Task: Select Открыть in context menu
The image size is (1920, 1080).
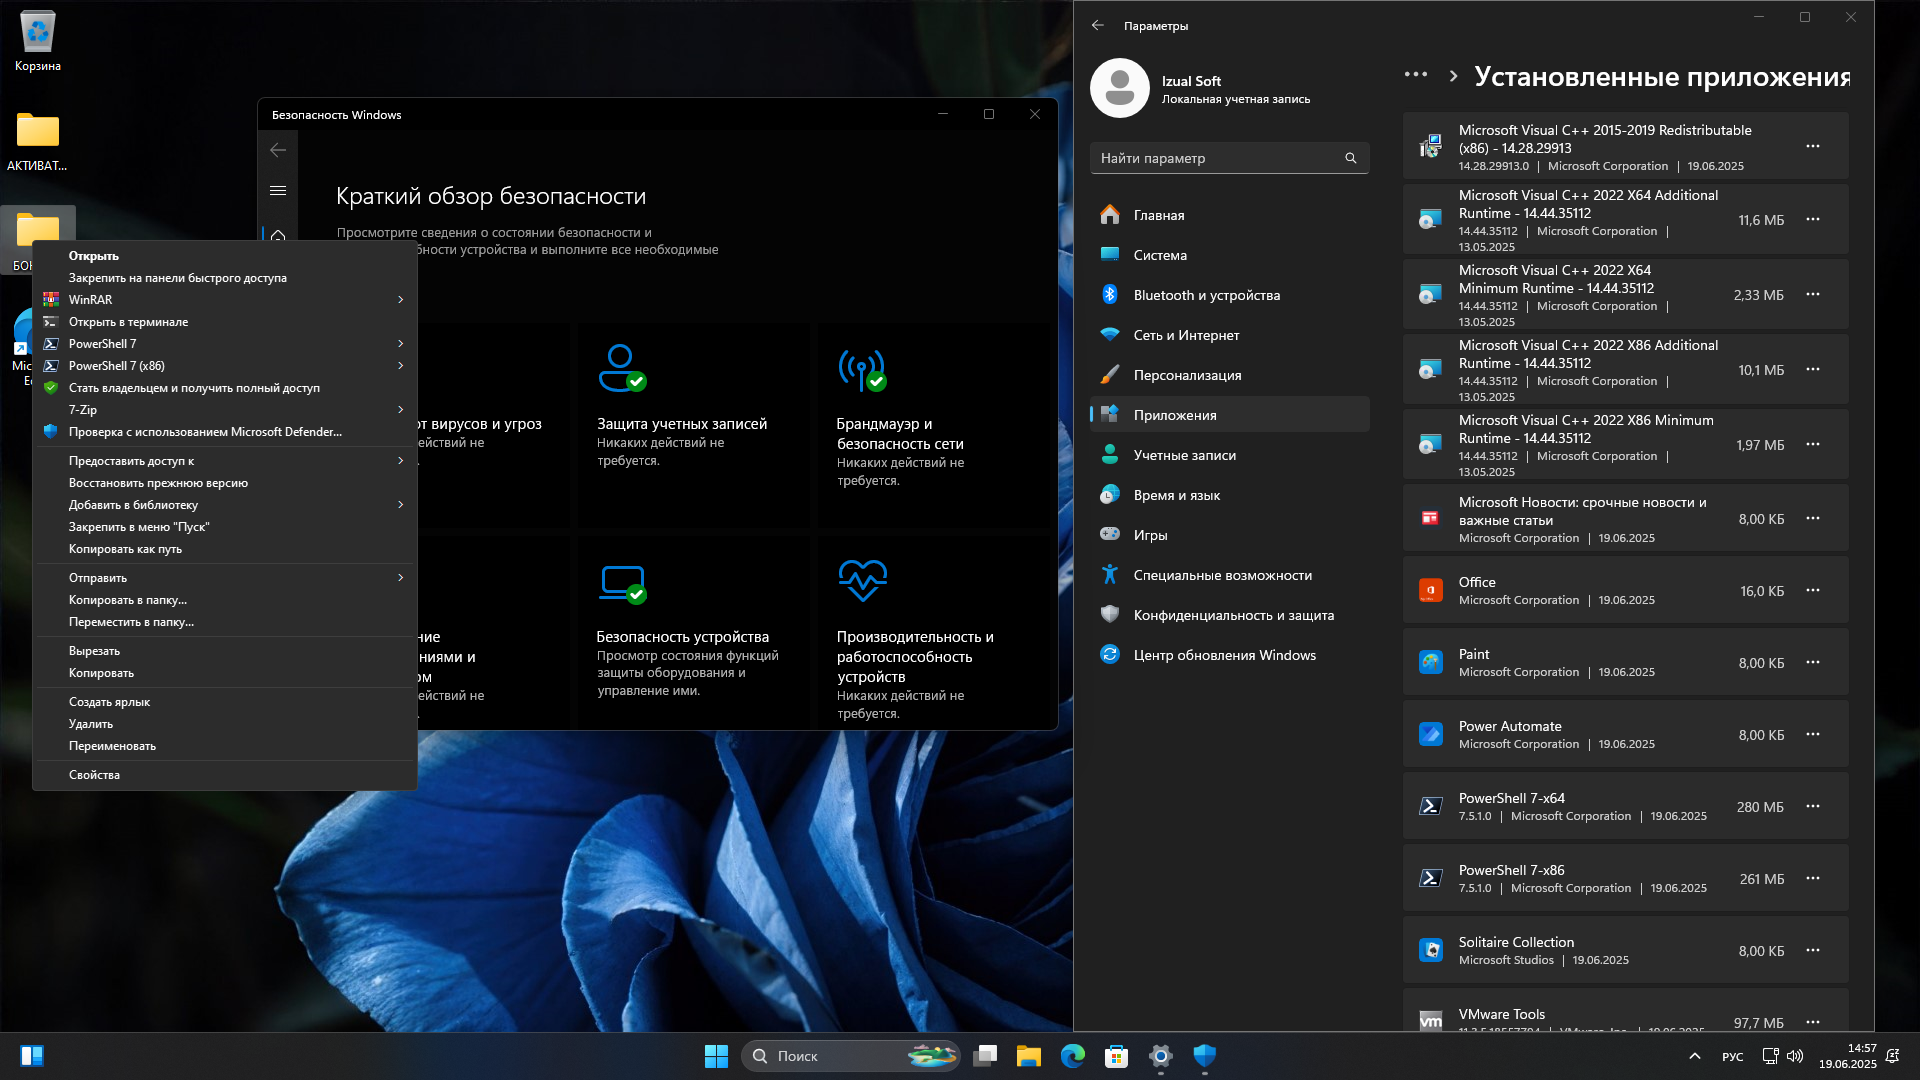Action: pyautogui.click(x=225, y=256)
